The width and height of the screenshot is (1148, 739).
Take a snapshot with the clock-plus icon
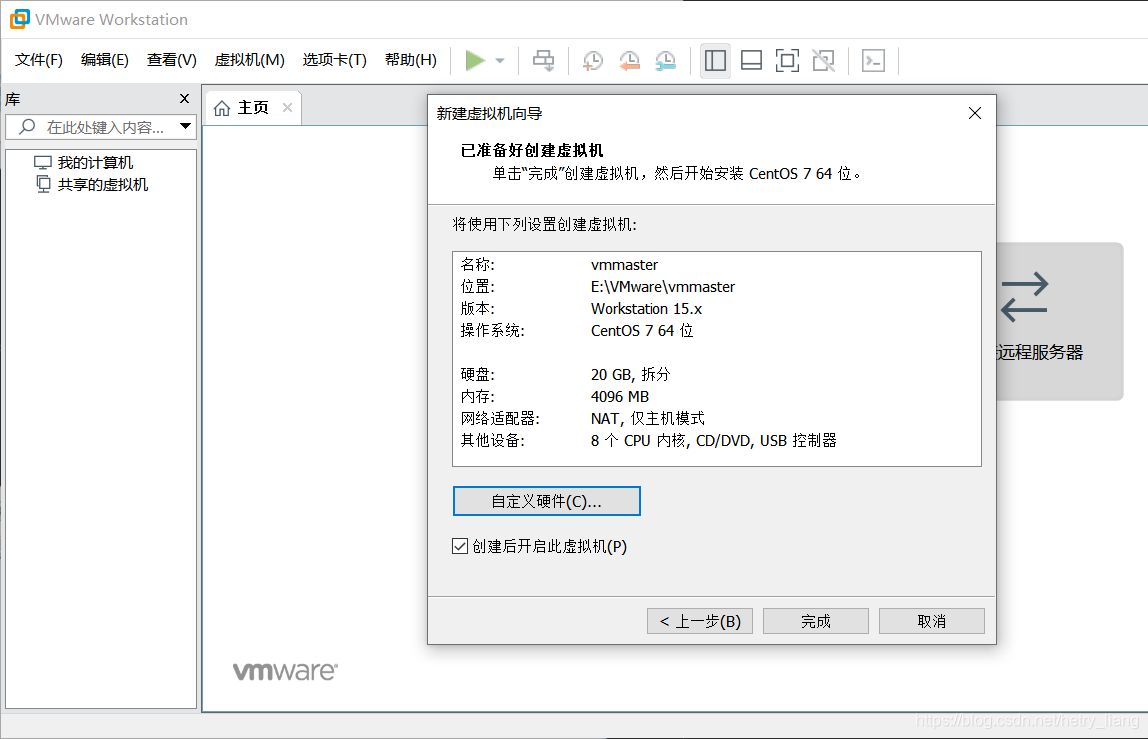592,60
